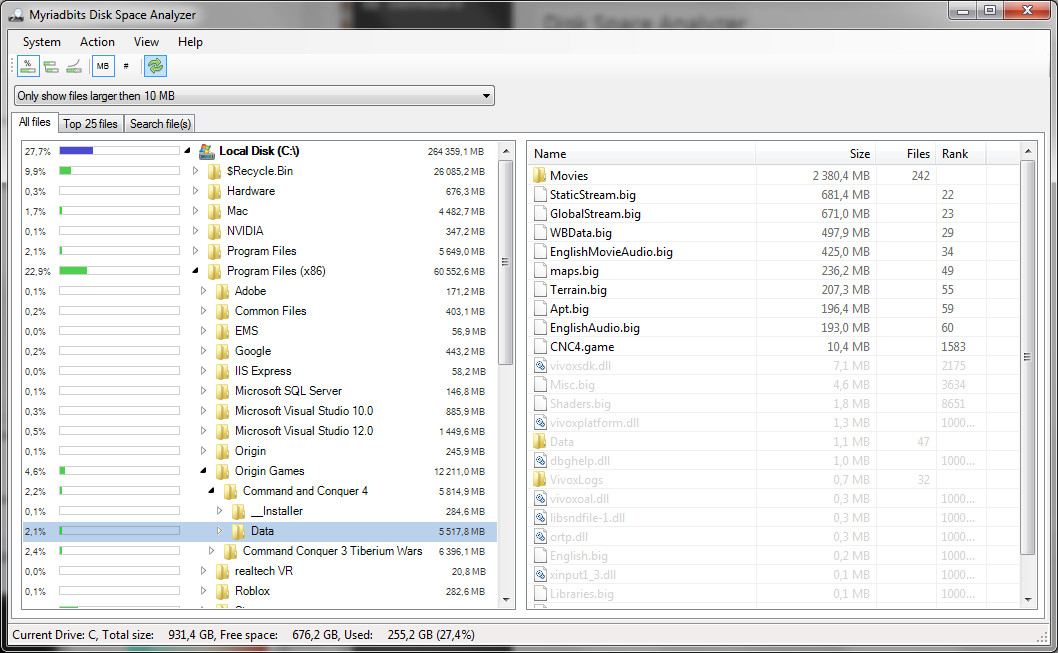1058x653 pixels.
Task: Click the NVIDIA folder icon
Action: pyautogui.click(x=215, y=231)
